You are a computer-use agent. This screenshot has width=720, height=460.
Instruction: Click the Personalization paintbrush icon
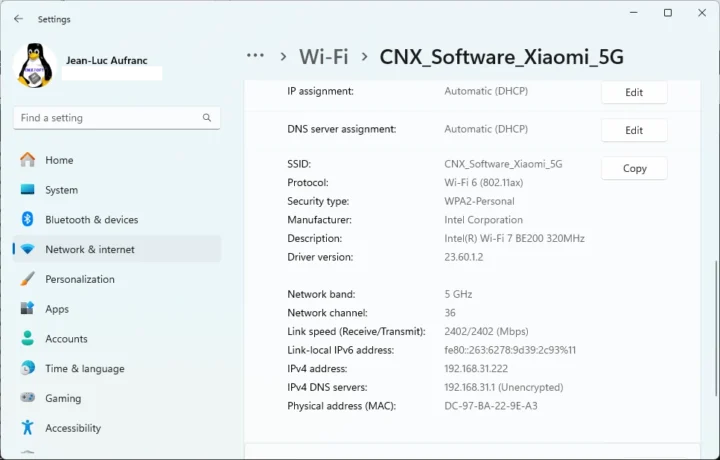(28, 279)
